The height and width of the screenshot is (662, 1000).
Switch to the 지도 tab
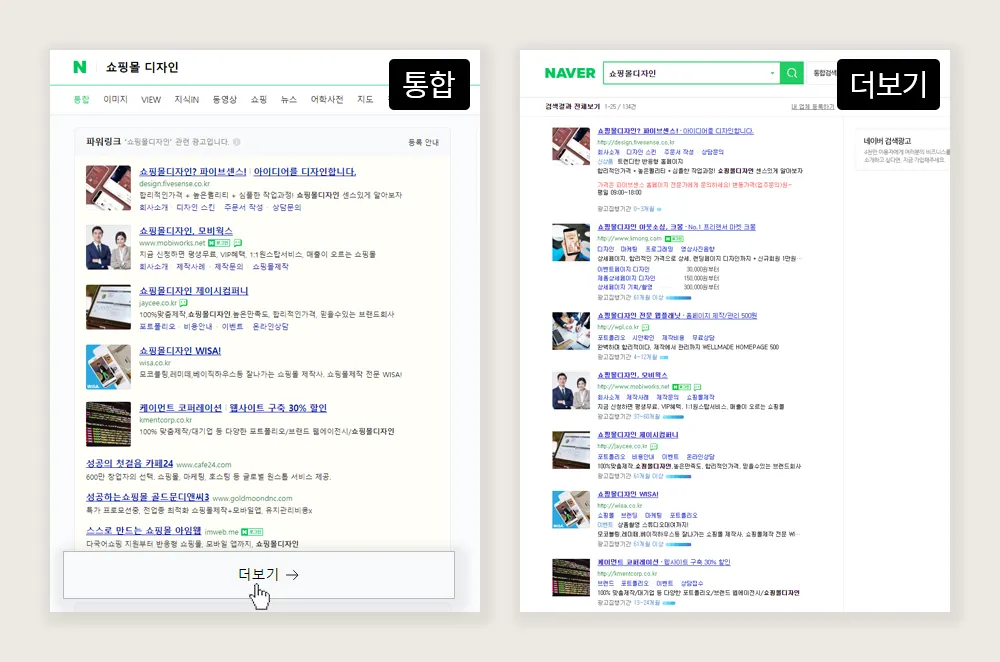pos(365,99)
